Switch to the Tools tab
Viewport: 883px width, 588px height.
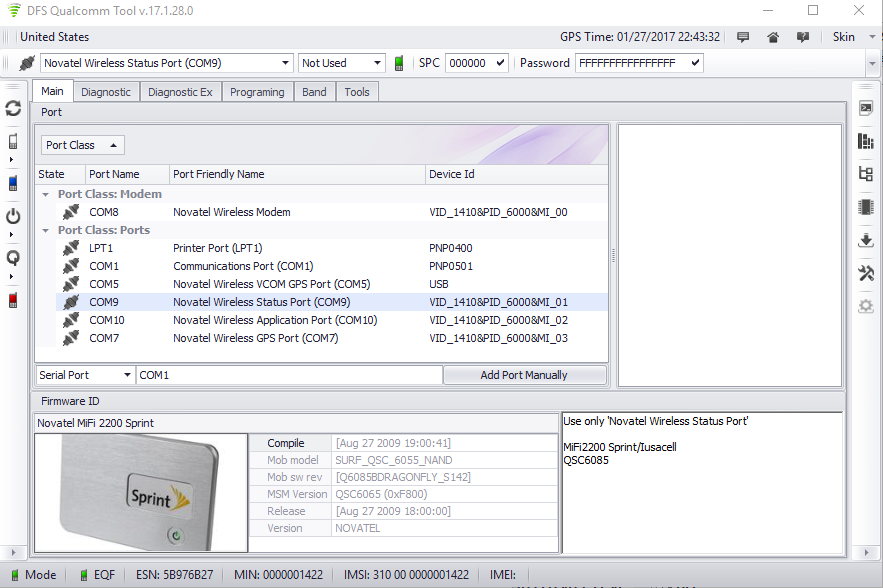[x=357, y=92]
